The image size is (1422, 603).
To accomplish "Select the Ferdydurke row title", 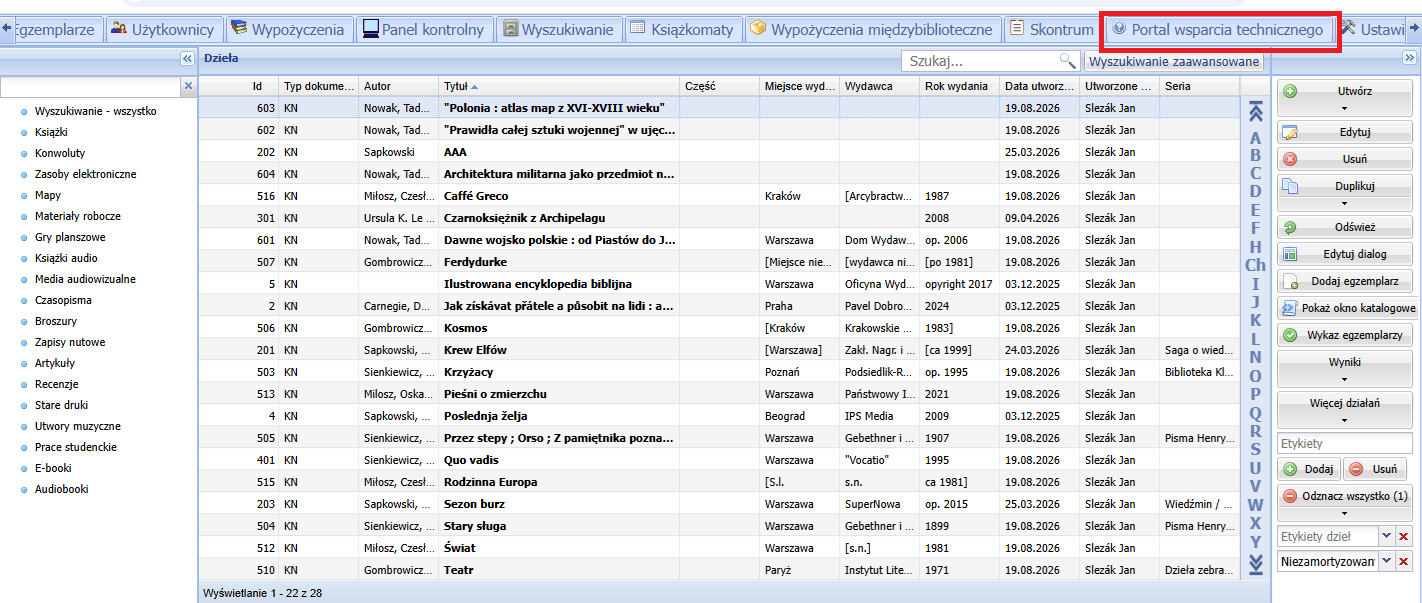I will coord(475,262).
